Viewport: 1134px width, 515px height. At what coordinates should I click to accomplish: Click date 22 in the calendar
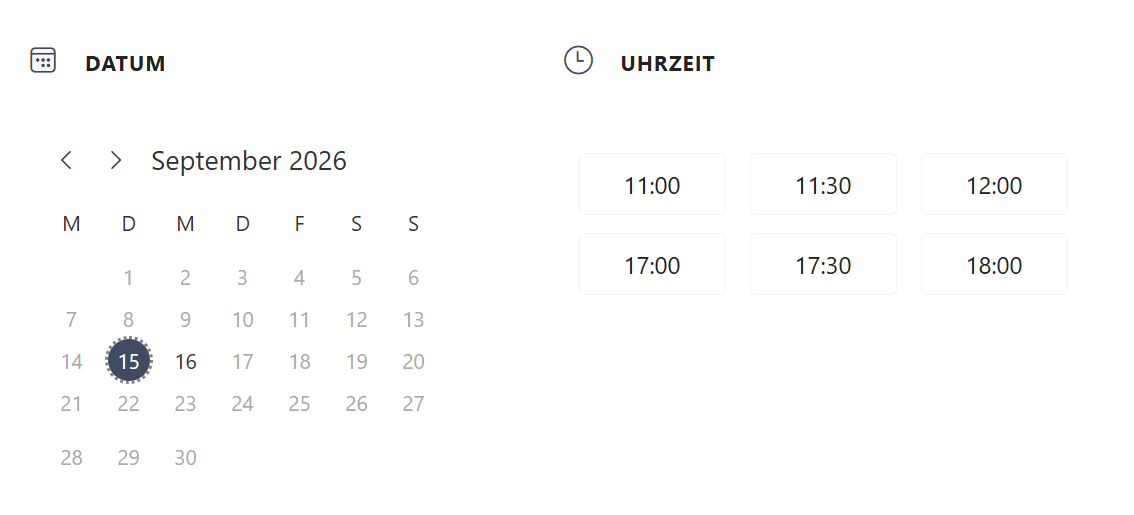pos(129,404)
